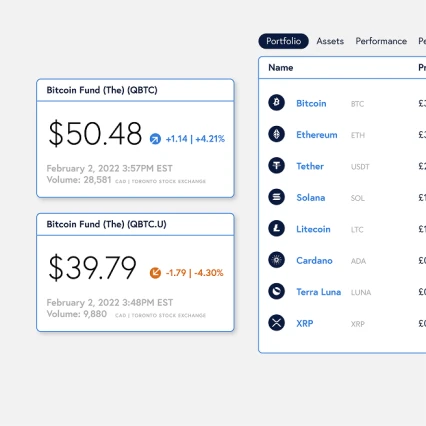This screenshot has width=426, height=426.
Task: Click the Tether coin icon
Action: pyautogui.click(x=276, y=165)
